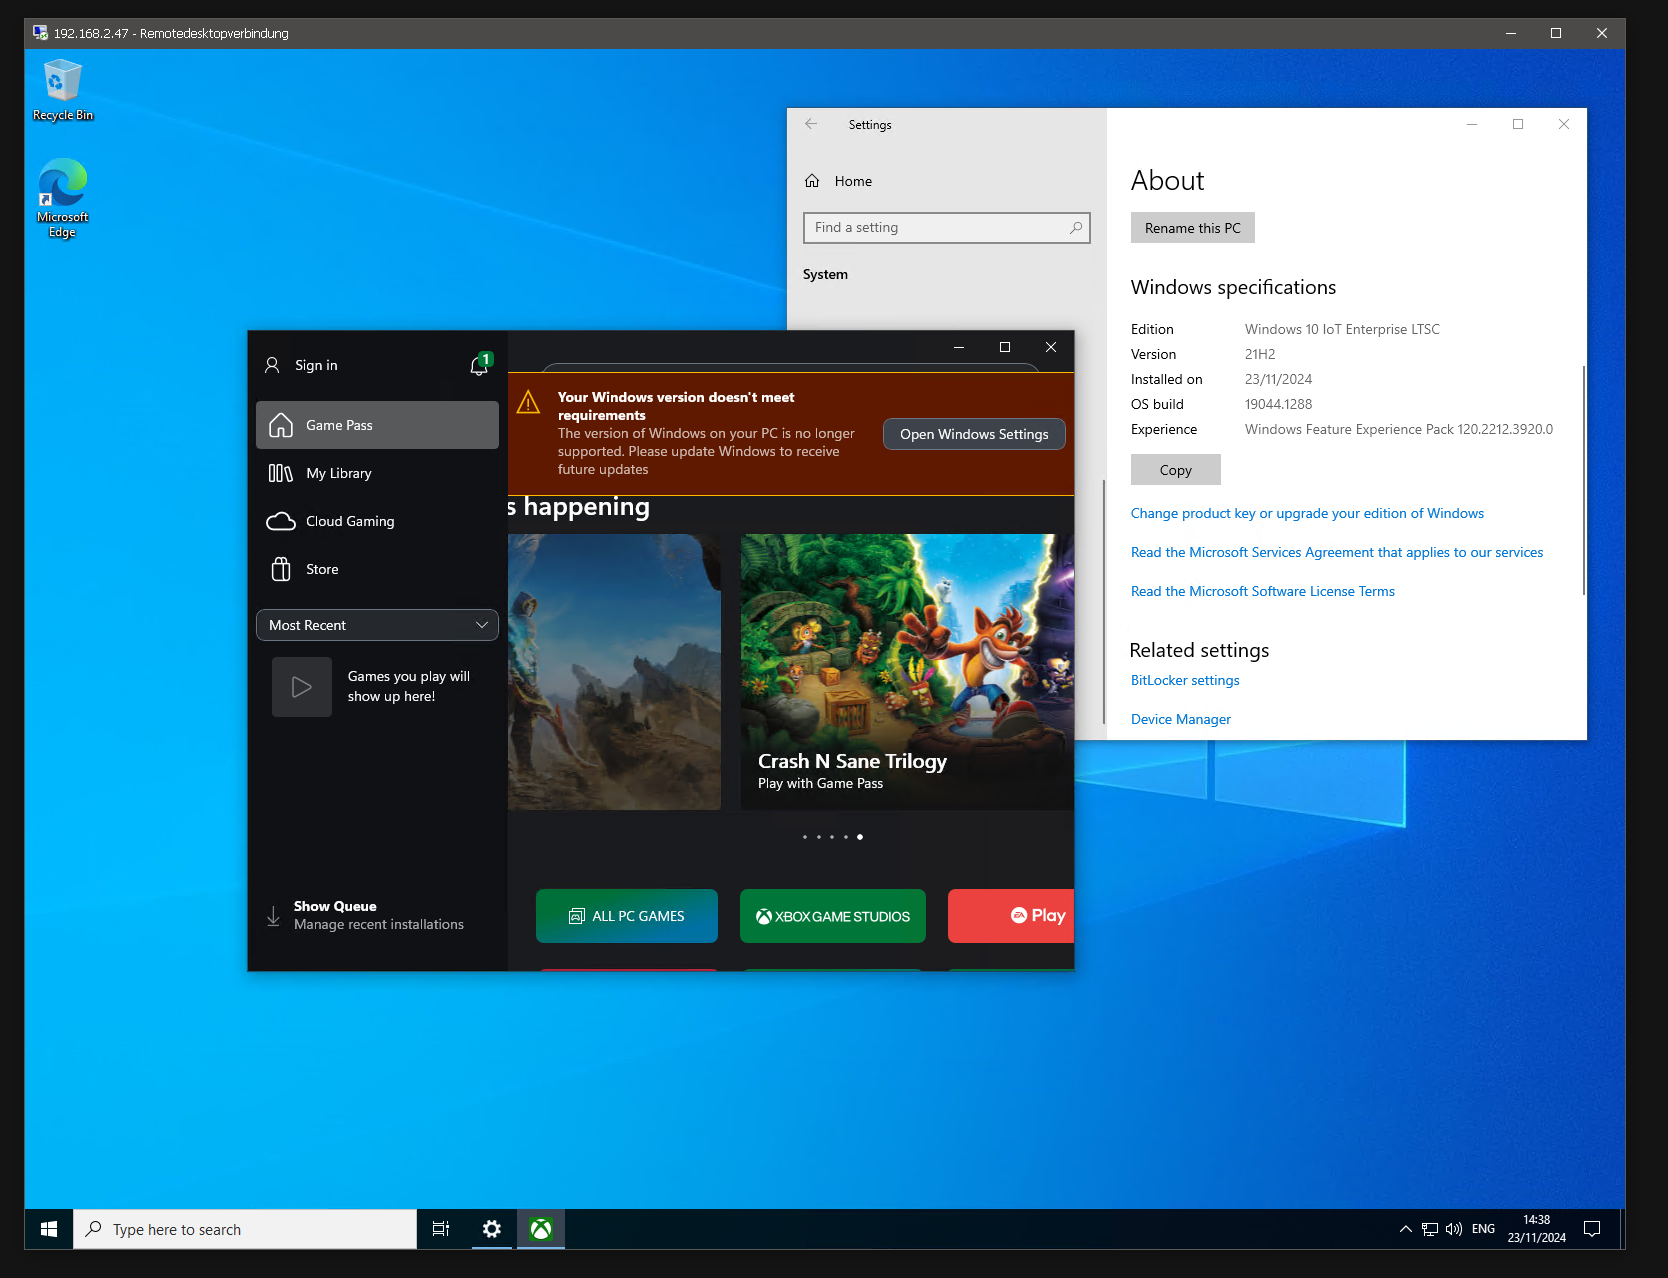Viewport: 1668px width, 1278px height.
Task: Click the edition text Windows 10 IoT Enterprise LTSC
Action: click(1342, 329)
